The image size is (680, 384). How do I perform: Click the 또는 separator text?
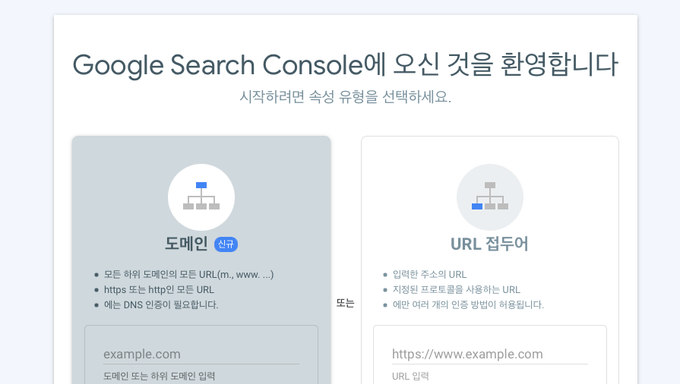pyautogui.click(x=345, y=303)
